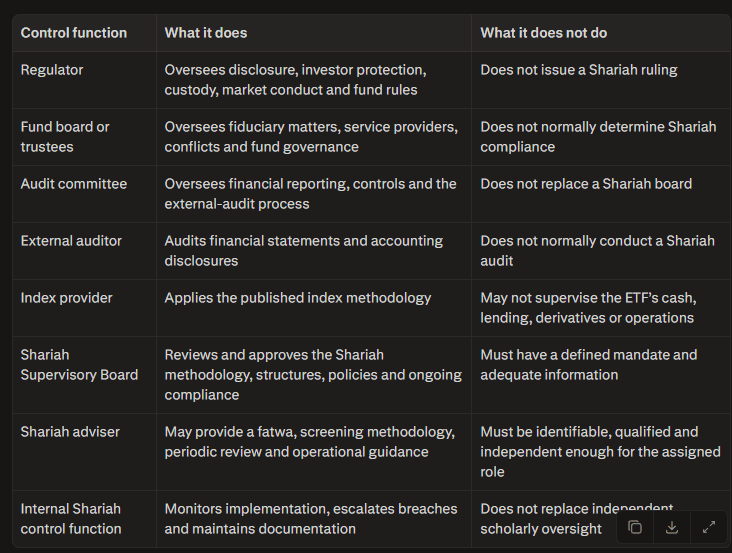This screenshot has width=732, height=553.
Task: Expand the table with the fullscreen arrows icon
Action: pos(709,527)
